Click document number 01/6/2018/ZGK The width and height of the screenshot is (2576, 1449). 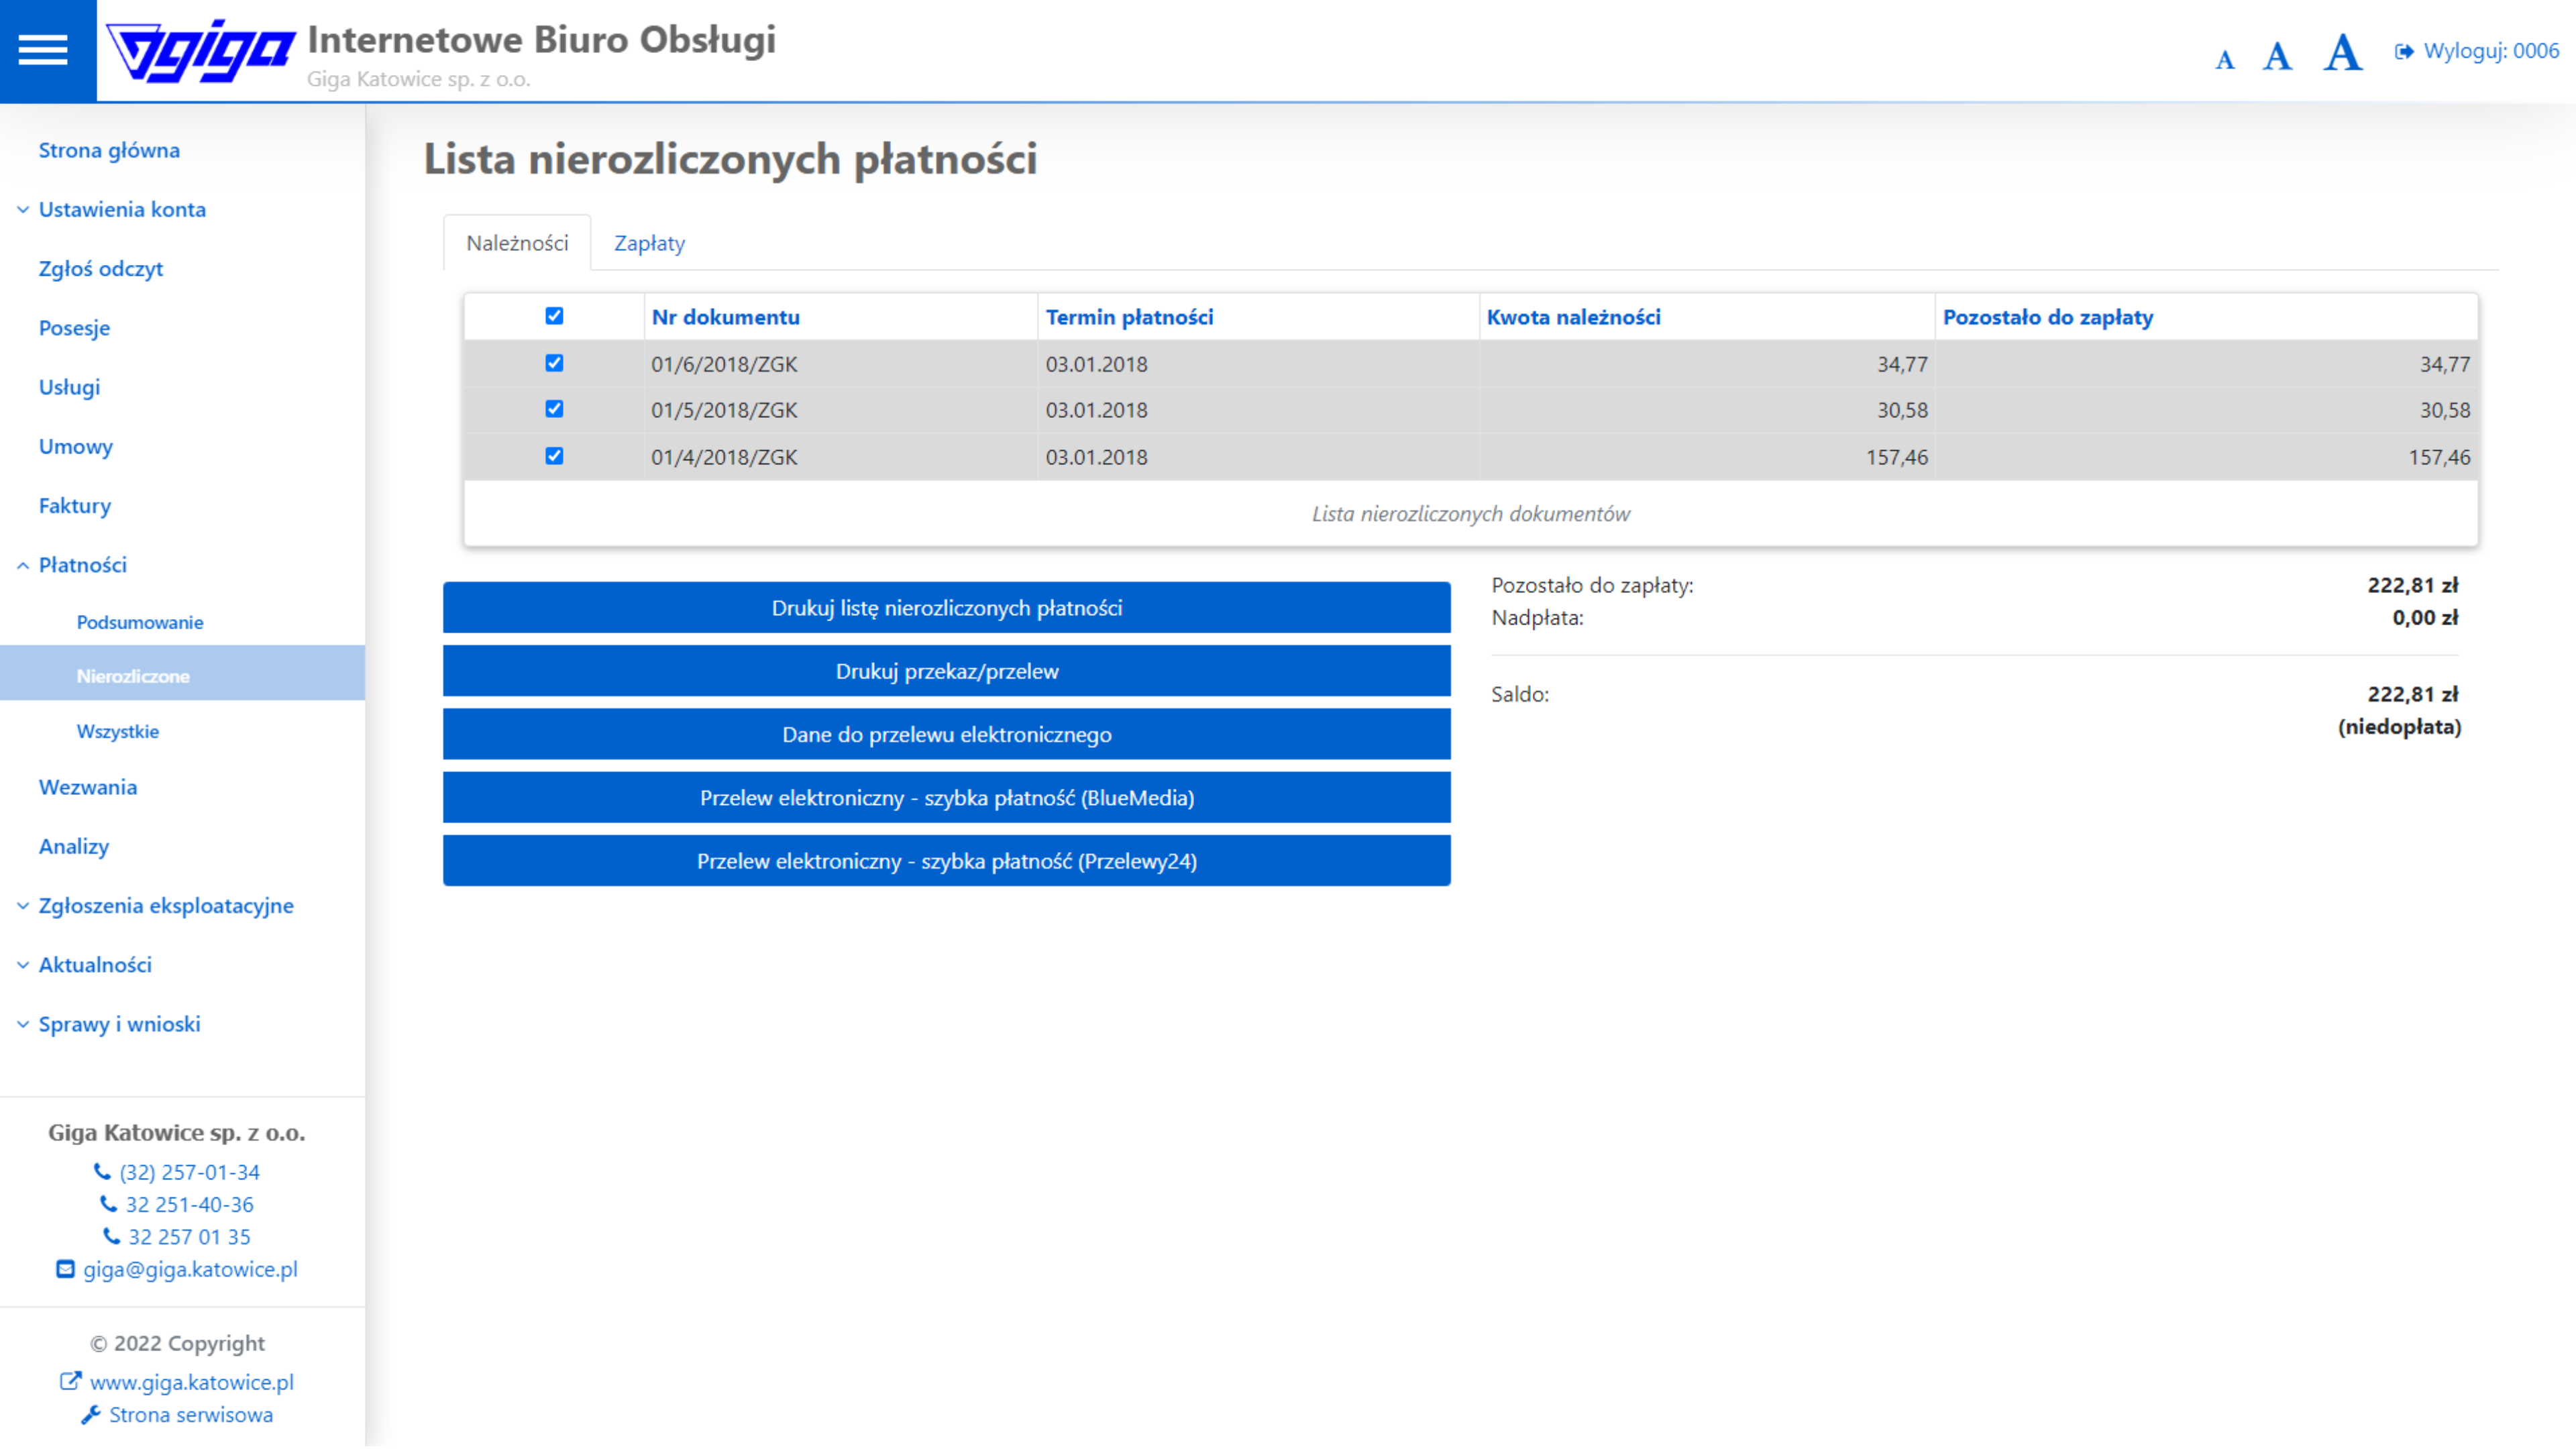[x=725, y=364]
